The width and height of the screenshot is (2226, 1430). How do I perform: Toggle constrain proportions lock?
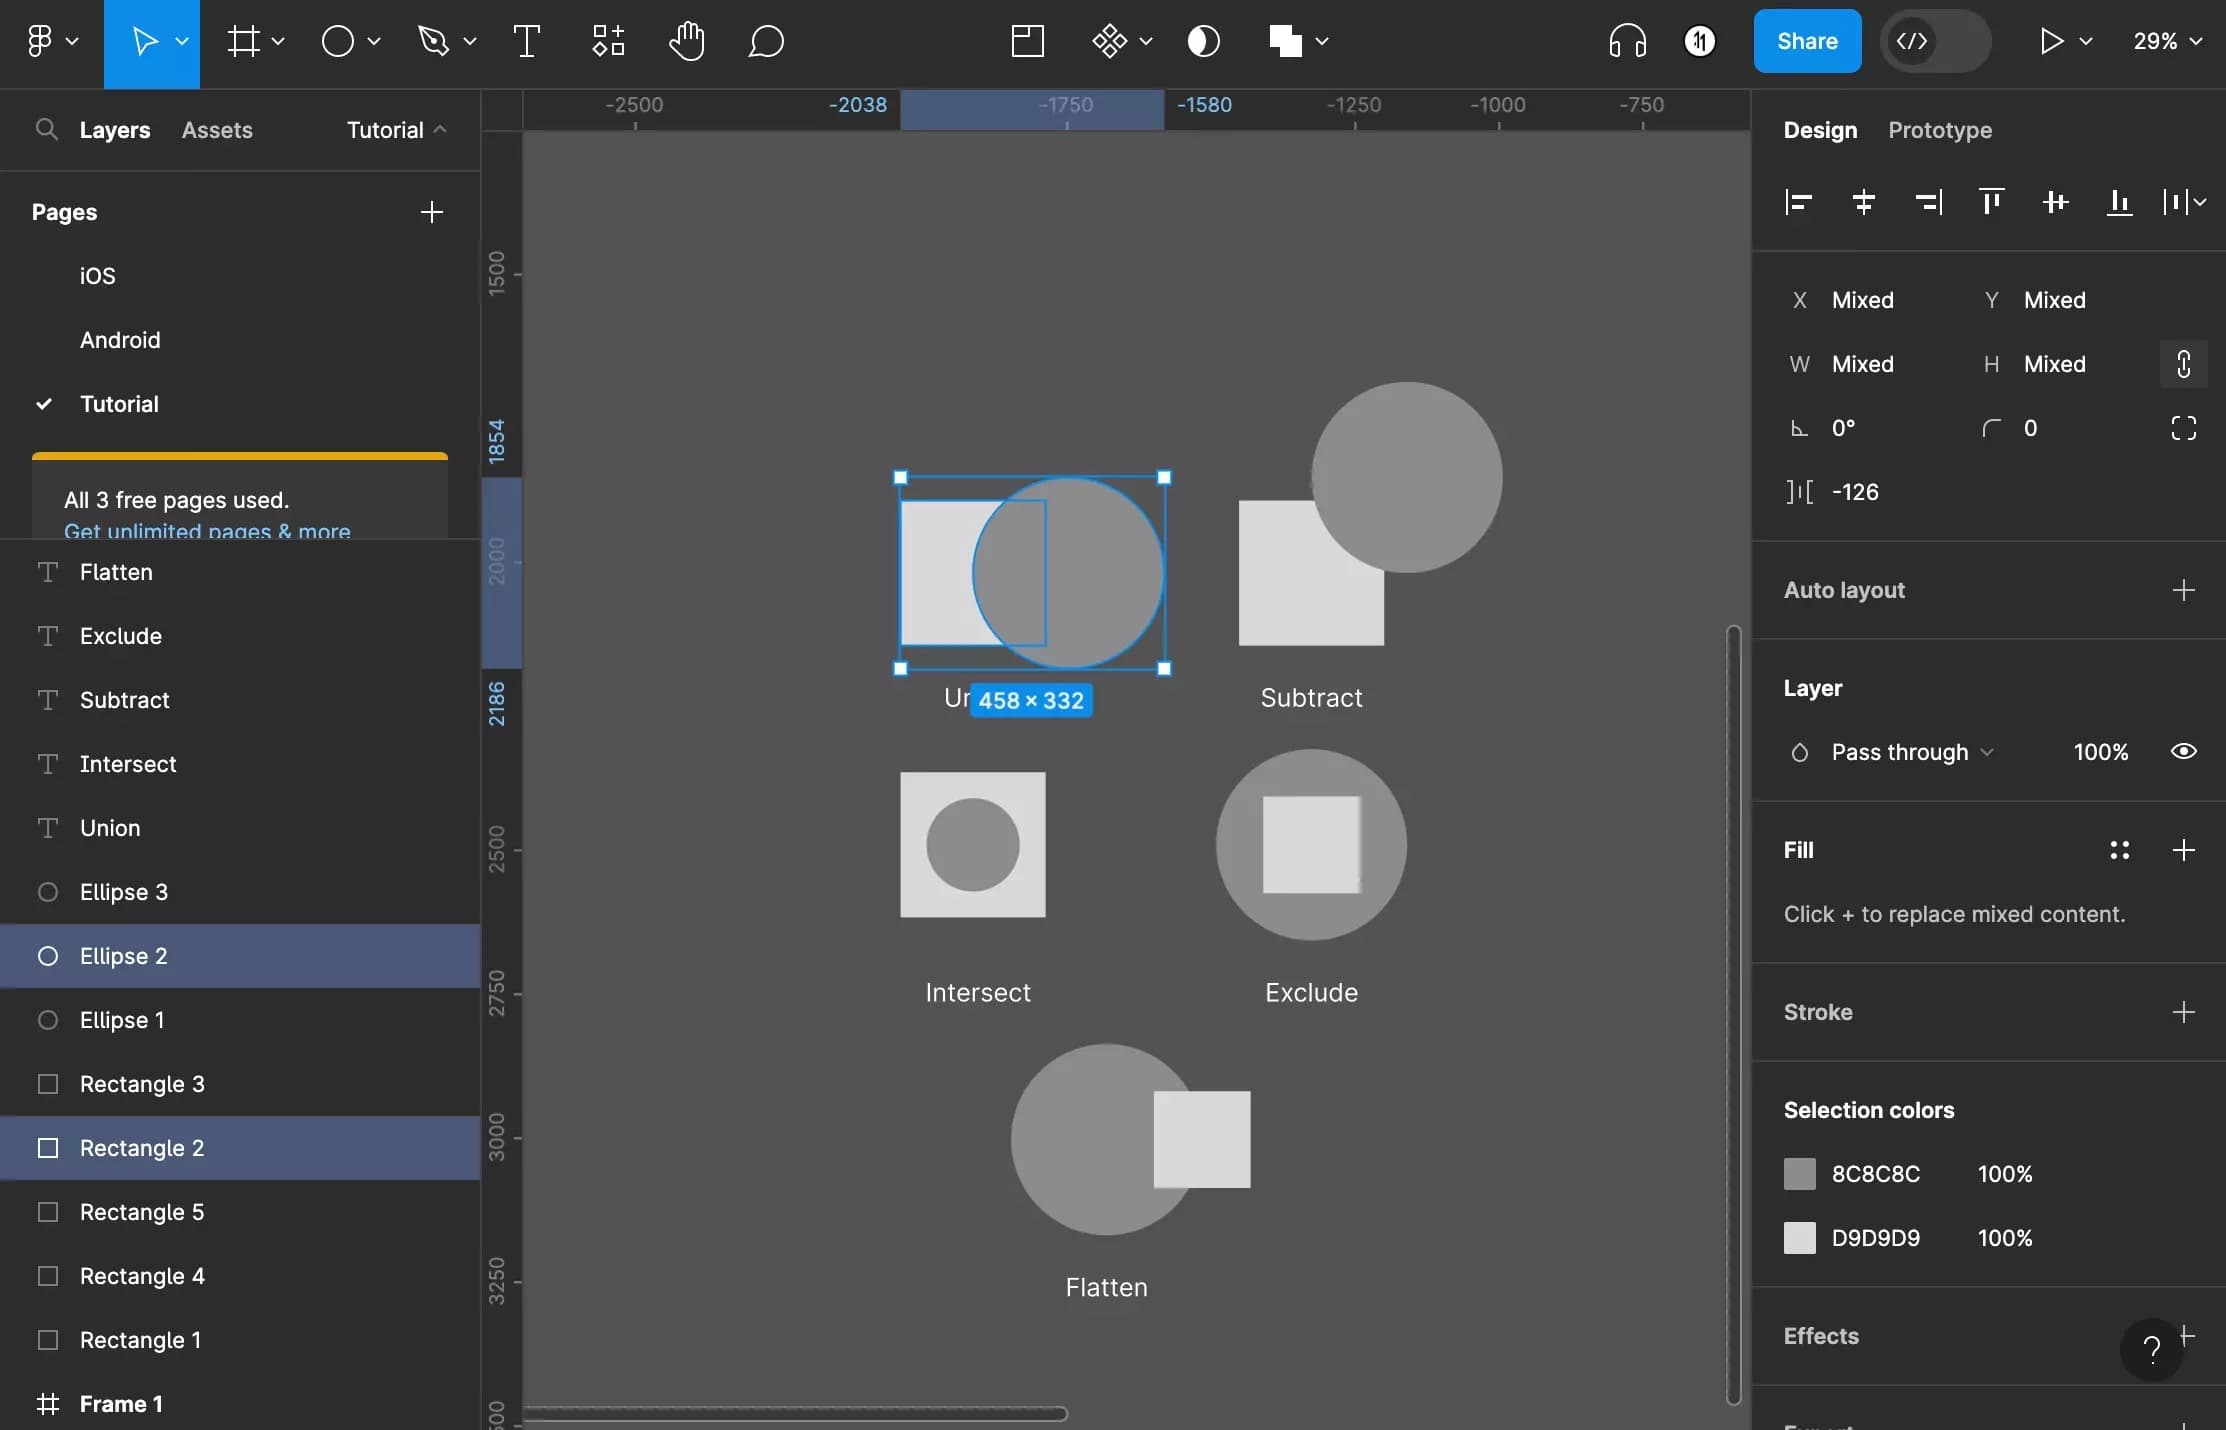pos(2183,364)
